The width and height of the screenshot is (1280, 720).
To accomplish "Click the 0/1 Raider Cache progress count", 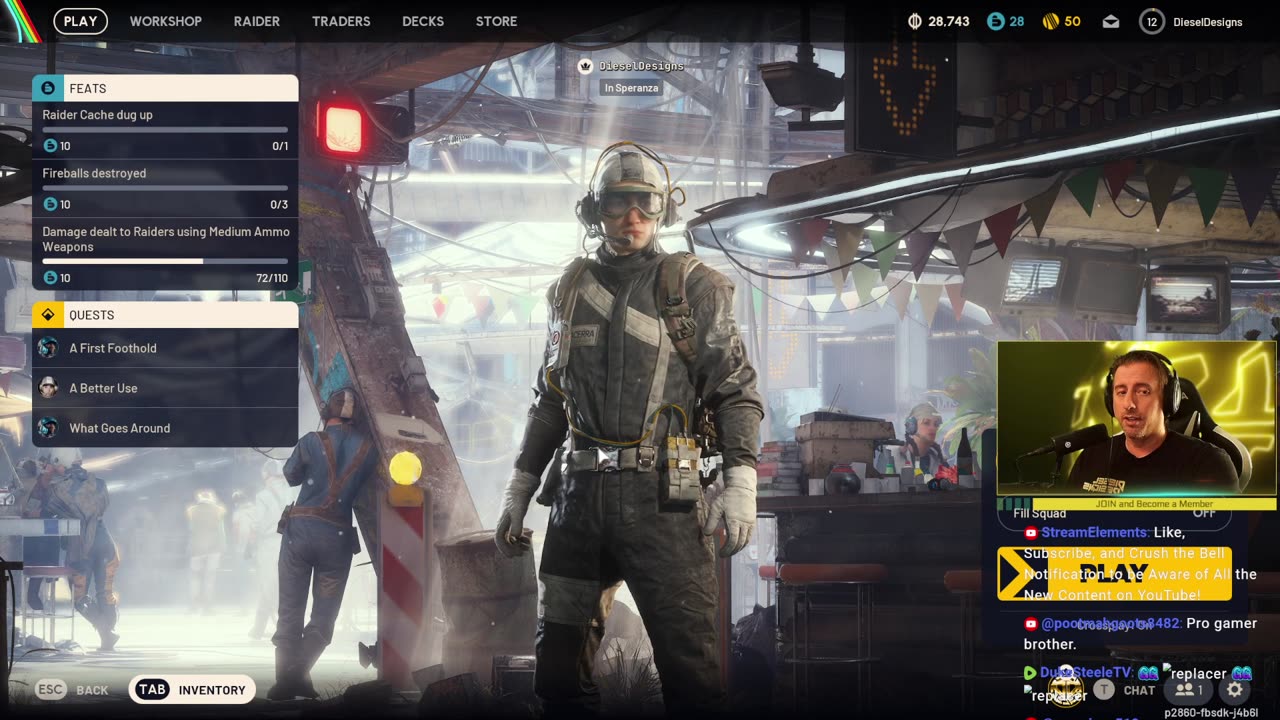I will coord(279,146).
